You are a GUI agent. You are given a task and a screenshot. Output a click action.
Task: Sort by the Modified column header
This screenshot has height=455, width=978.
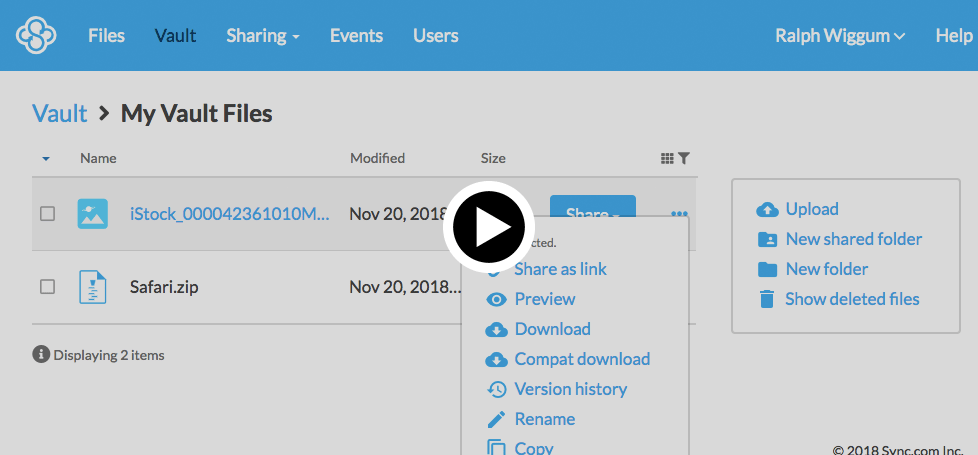point(377,158)
